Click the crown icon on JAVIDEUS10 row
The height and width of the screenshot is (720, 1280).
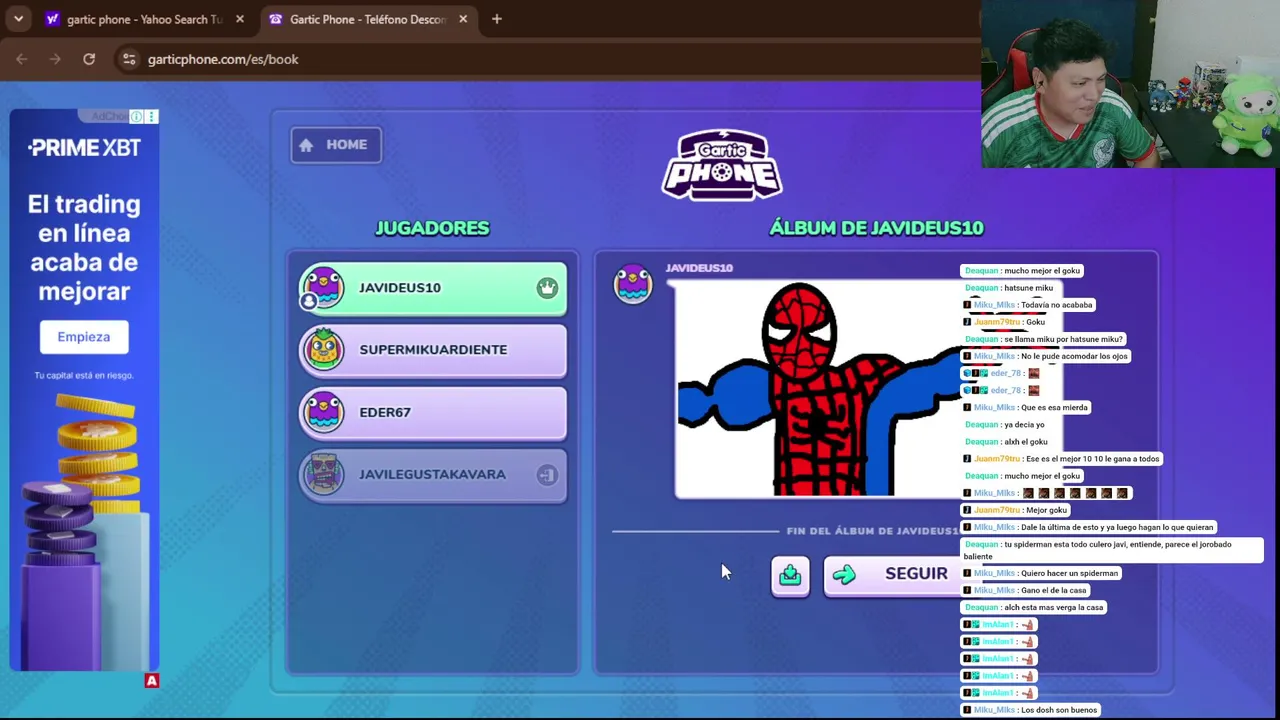(547, 288)
